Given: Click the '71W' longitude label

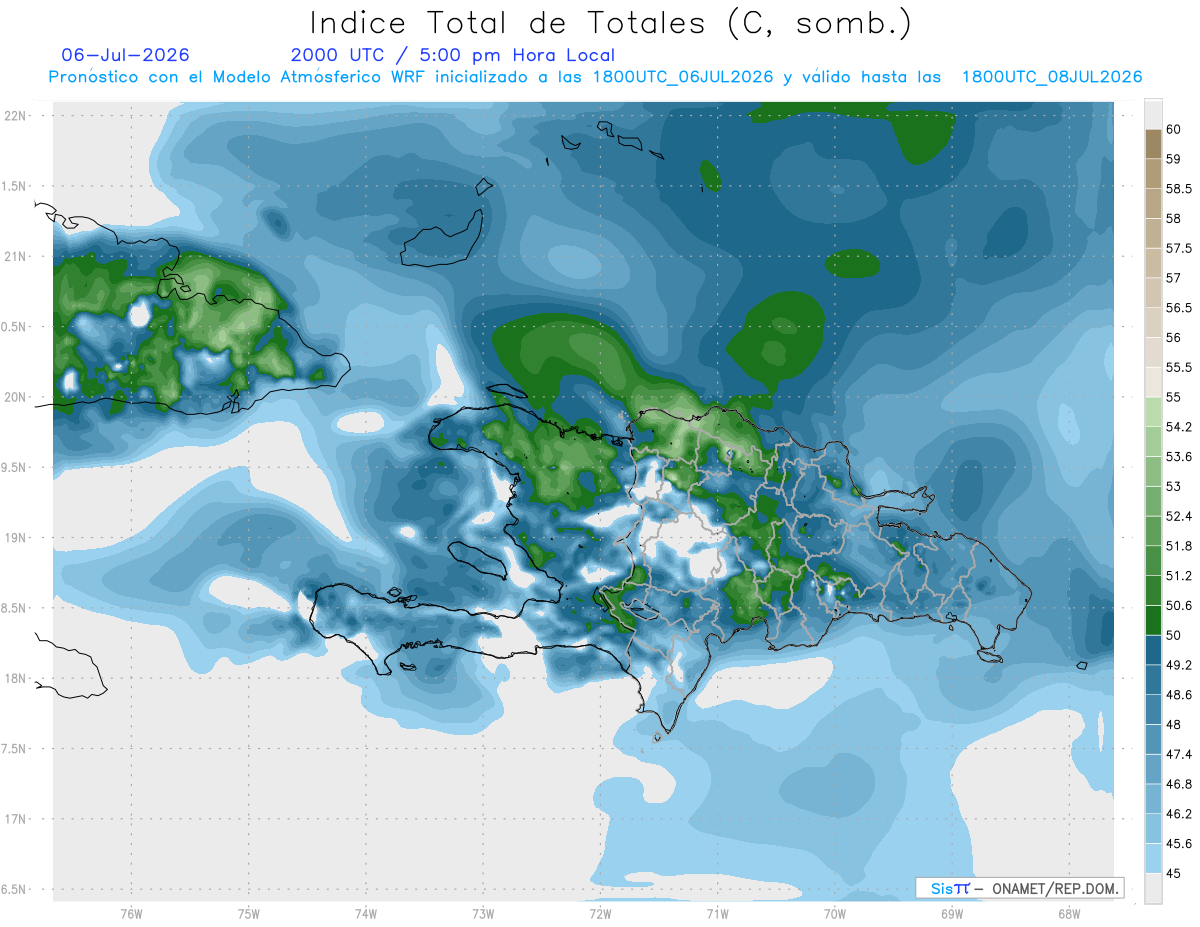Looking at the screenshot, I should click(717, 914).
